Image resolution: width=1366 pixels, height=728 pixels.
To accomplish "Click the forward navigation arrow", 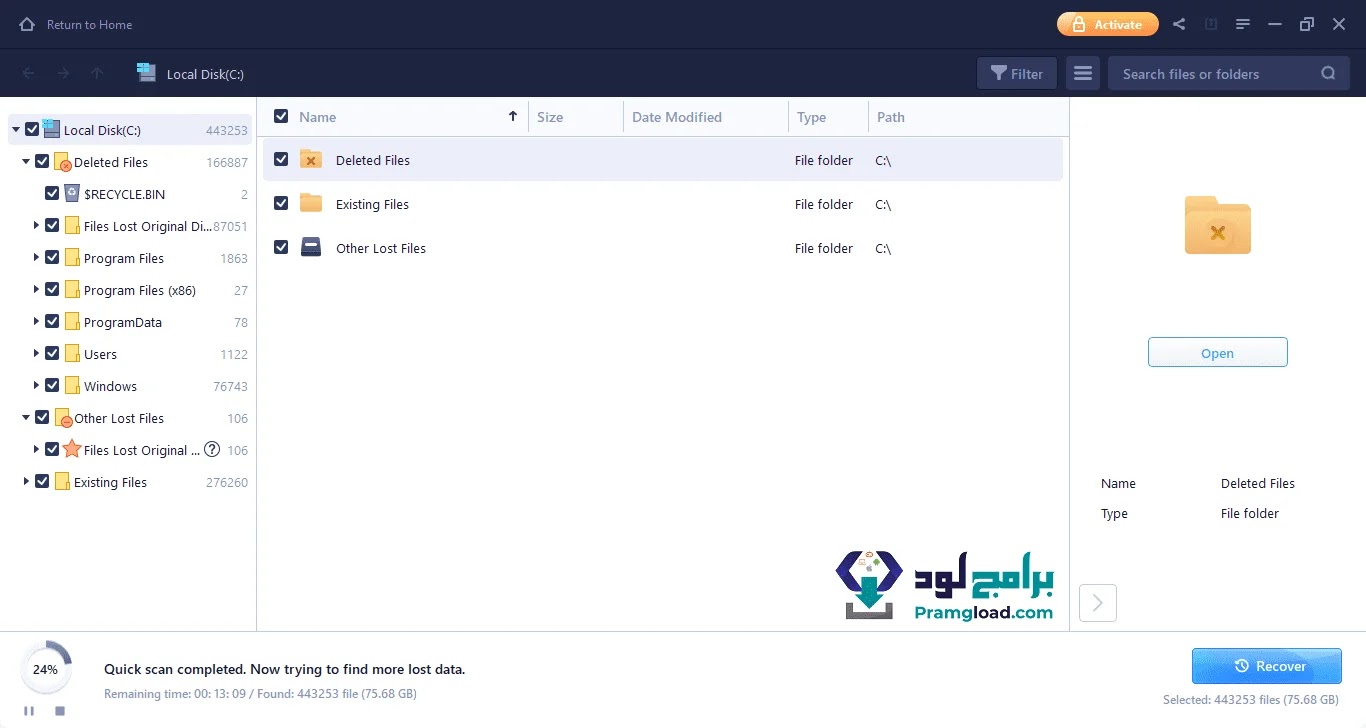I will tap(63, 73).
